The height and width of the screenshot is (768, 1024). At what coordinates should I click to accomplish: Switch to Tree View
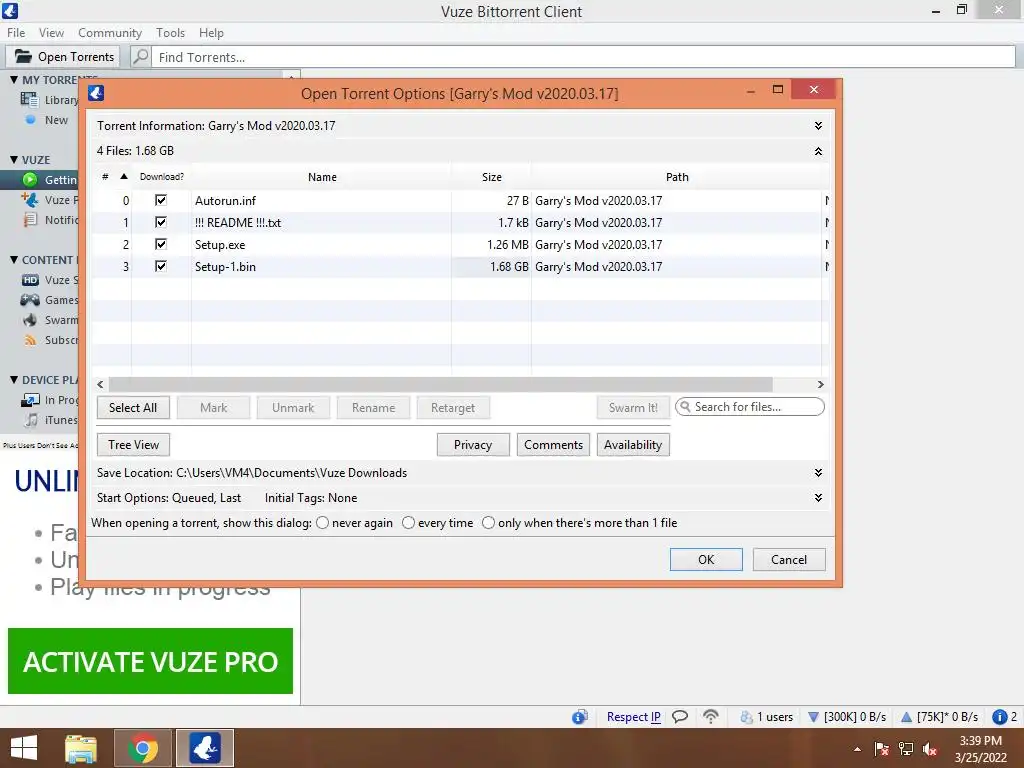[x=133, y=445]
